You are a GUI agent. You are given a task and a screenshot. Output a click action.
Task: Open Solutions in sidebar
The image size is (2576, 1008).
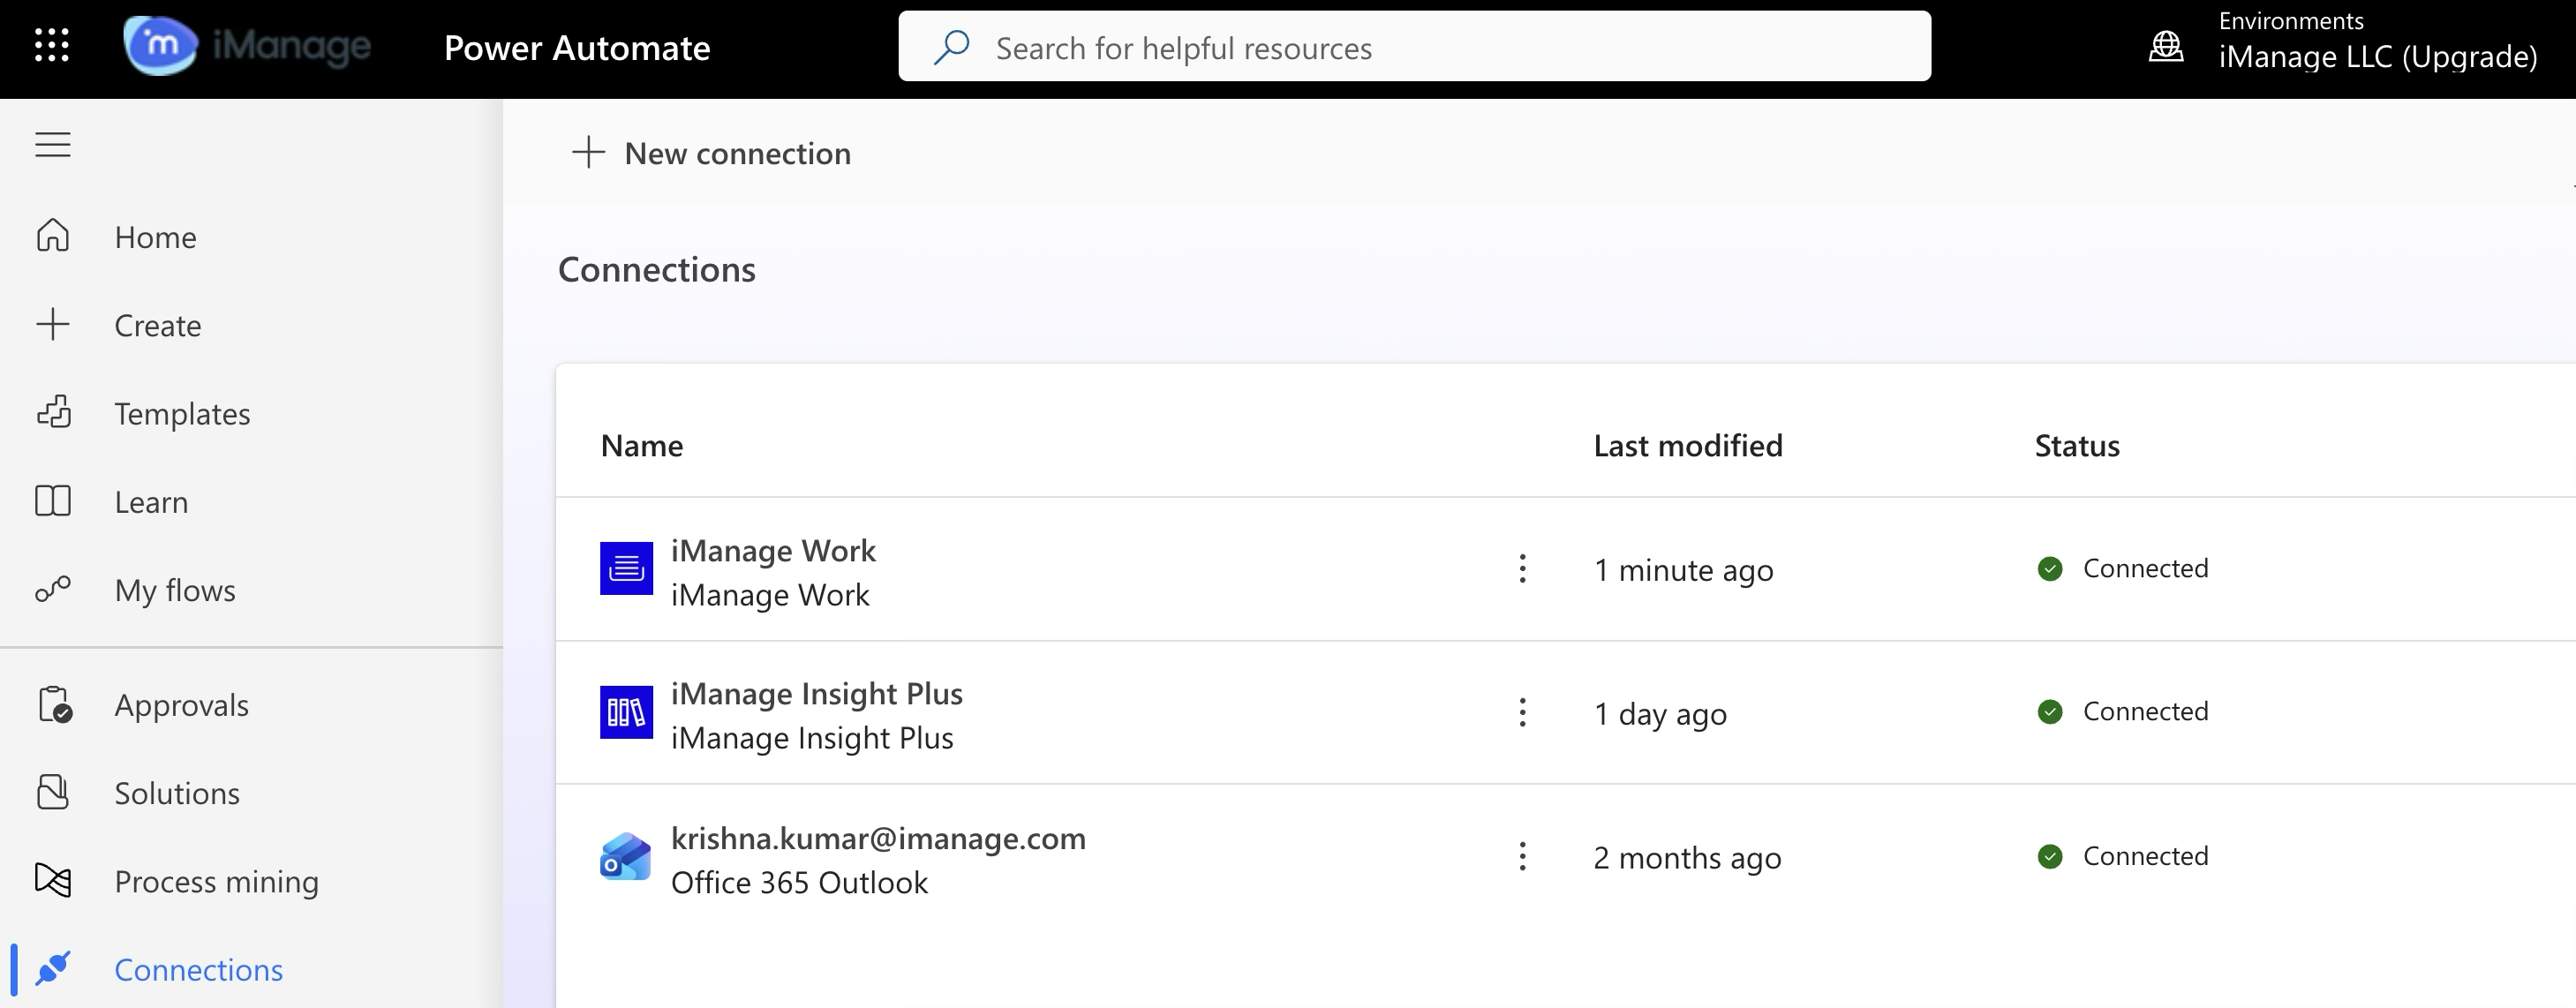point(177,793)
